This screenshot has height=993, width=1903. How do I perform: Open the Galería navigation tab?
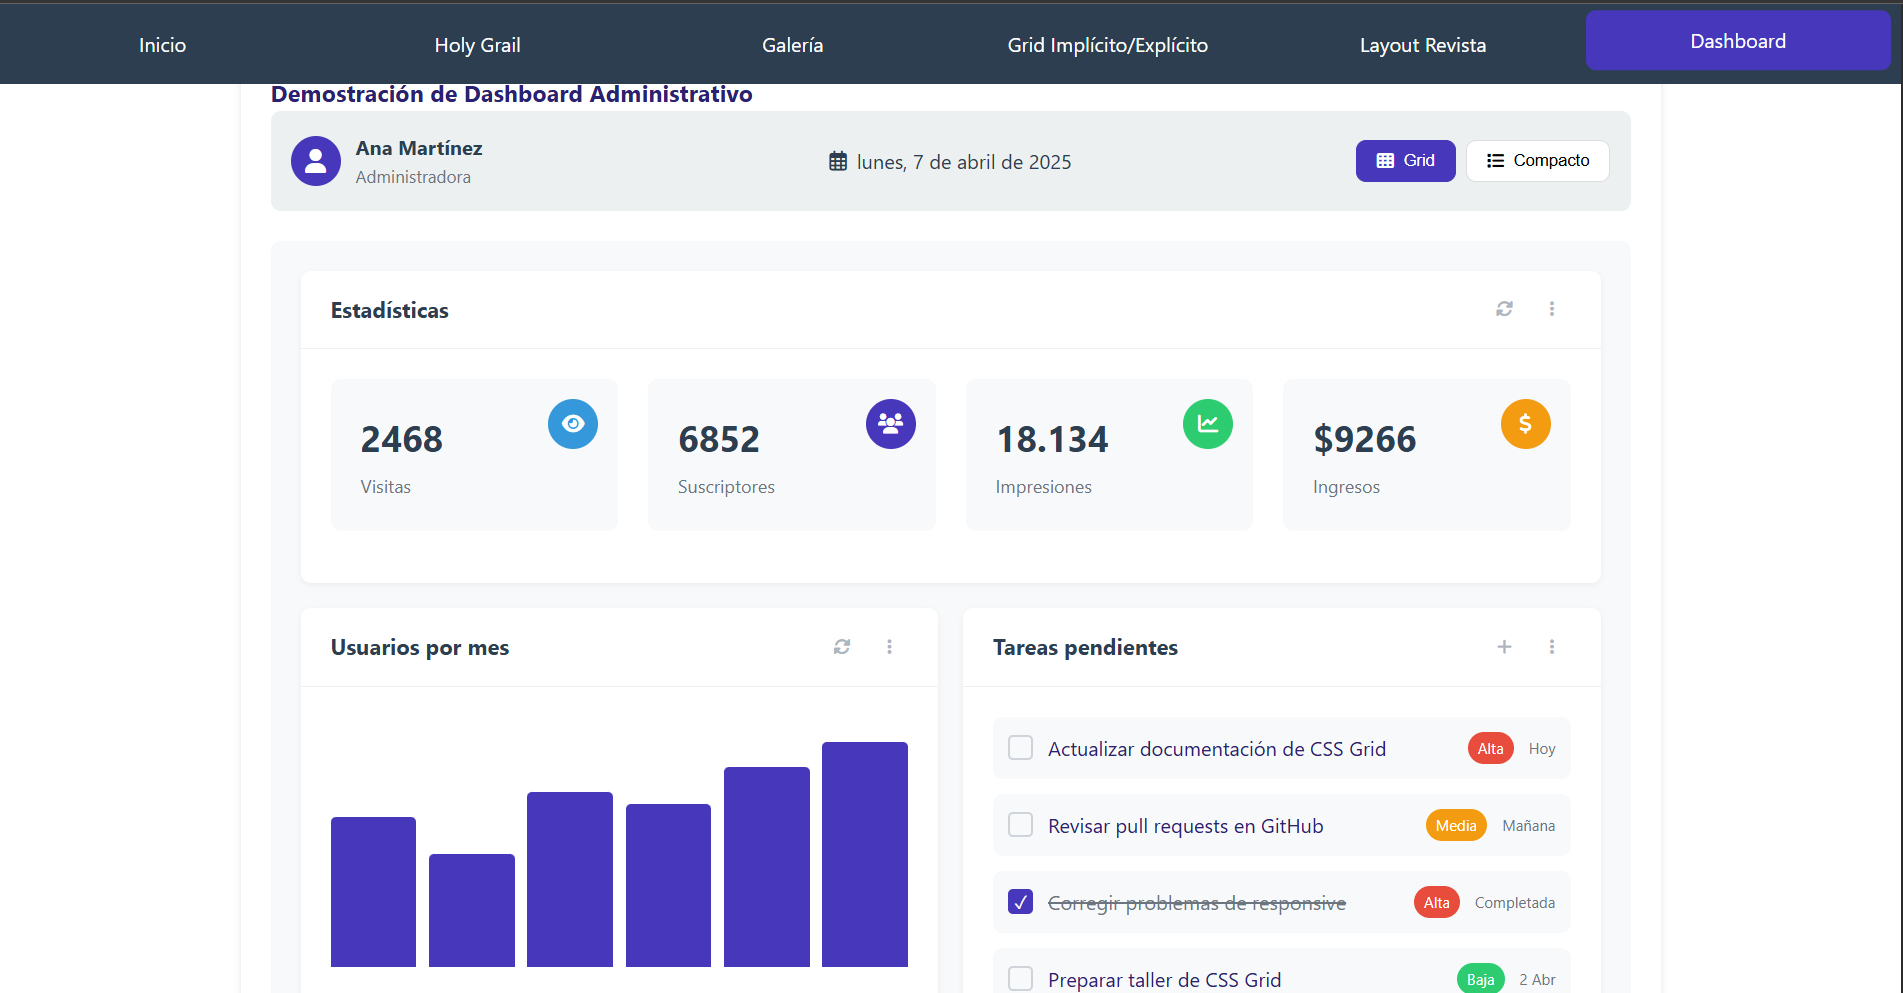pos(792,45)
